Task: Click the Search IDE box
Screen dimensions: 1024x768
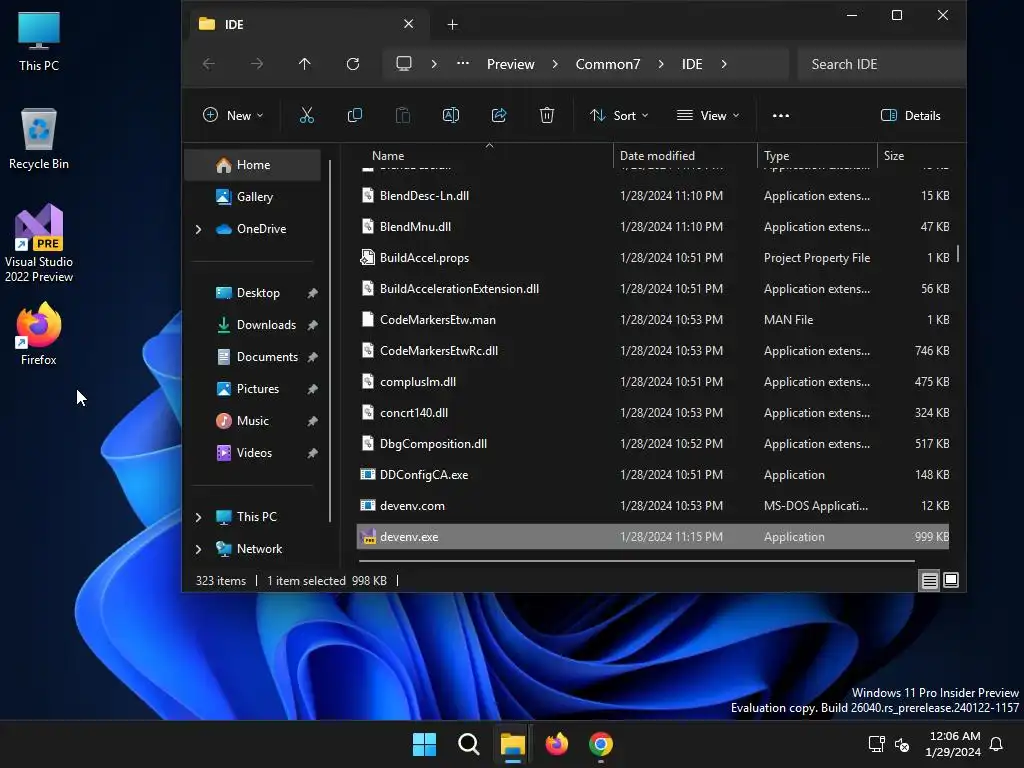Action: point(882,64)
